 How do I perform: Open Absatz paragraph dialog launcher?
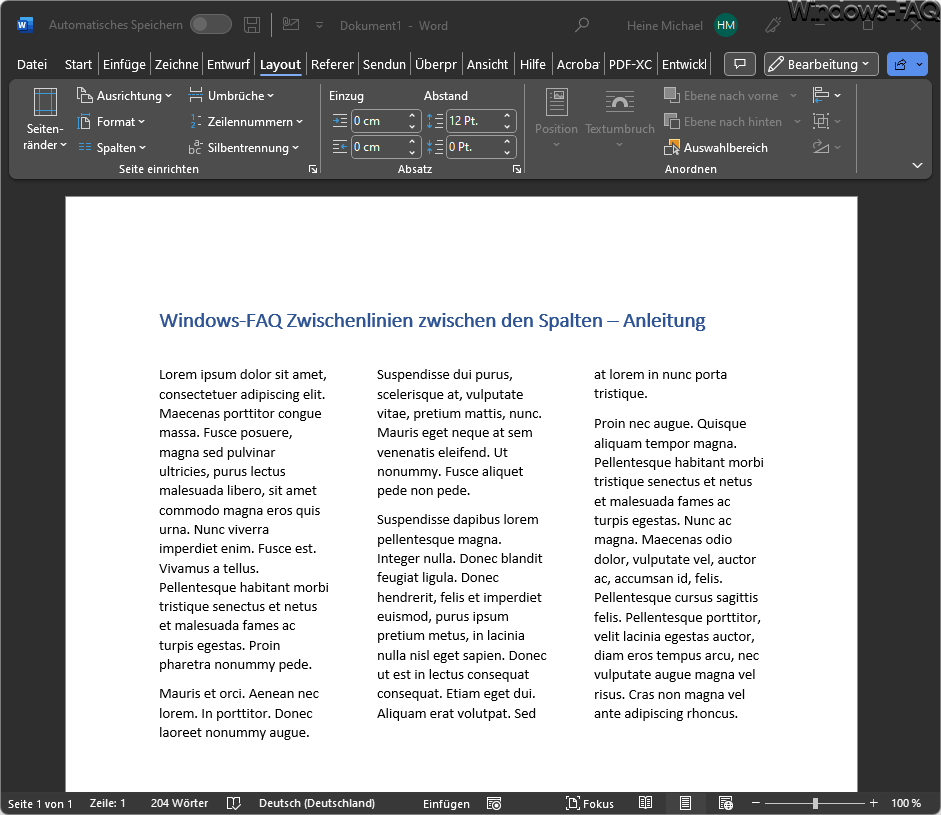click(x=517, y=169)
